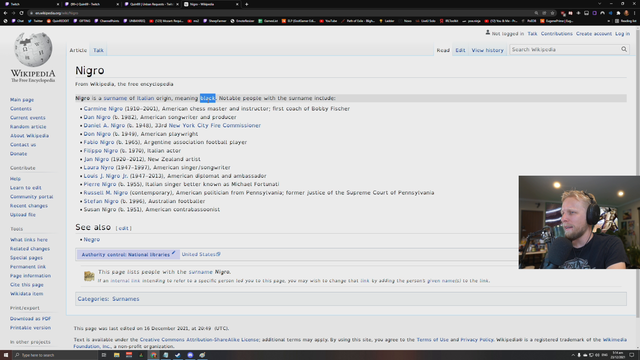
Task: Open the Windows Start menu
Action: coord(6,355)
